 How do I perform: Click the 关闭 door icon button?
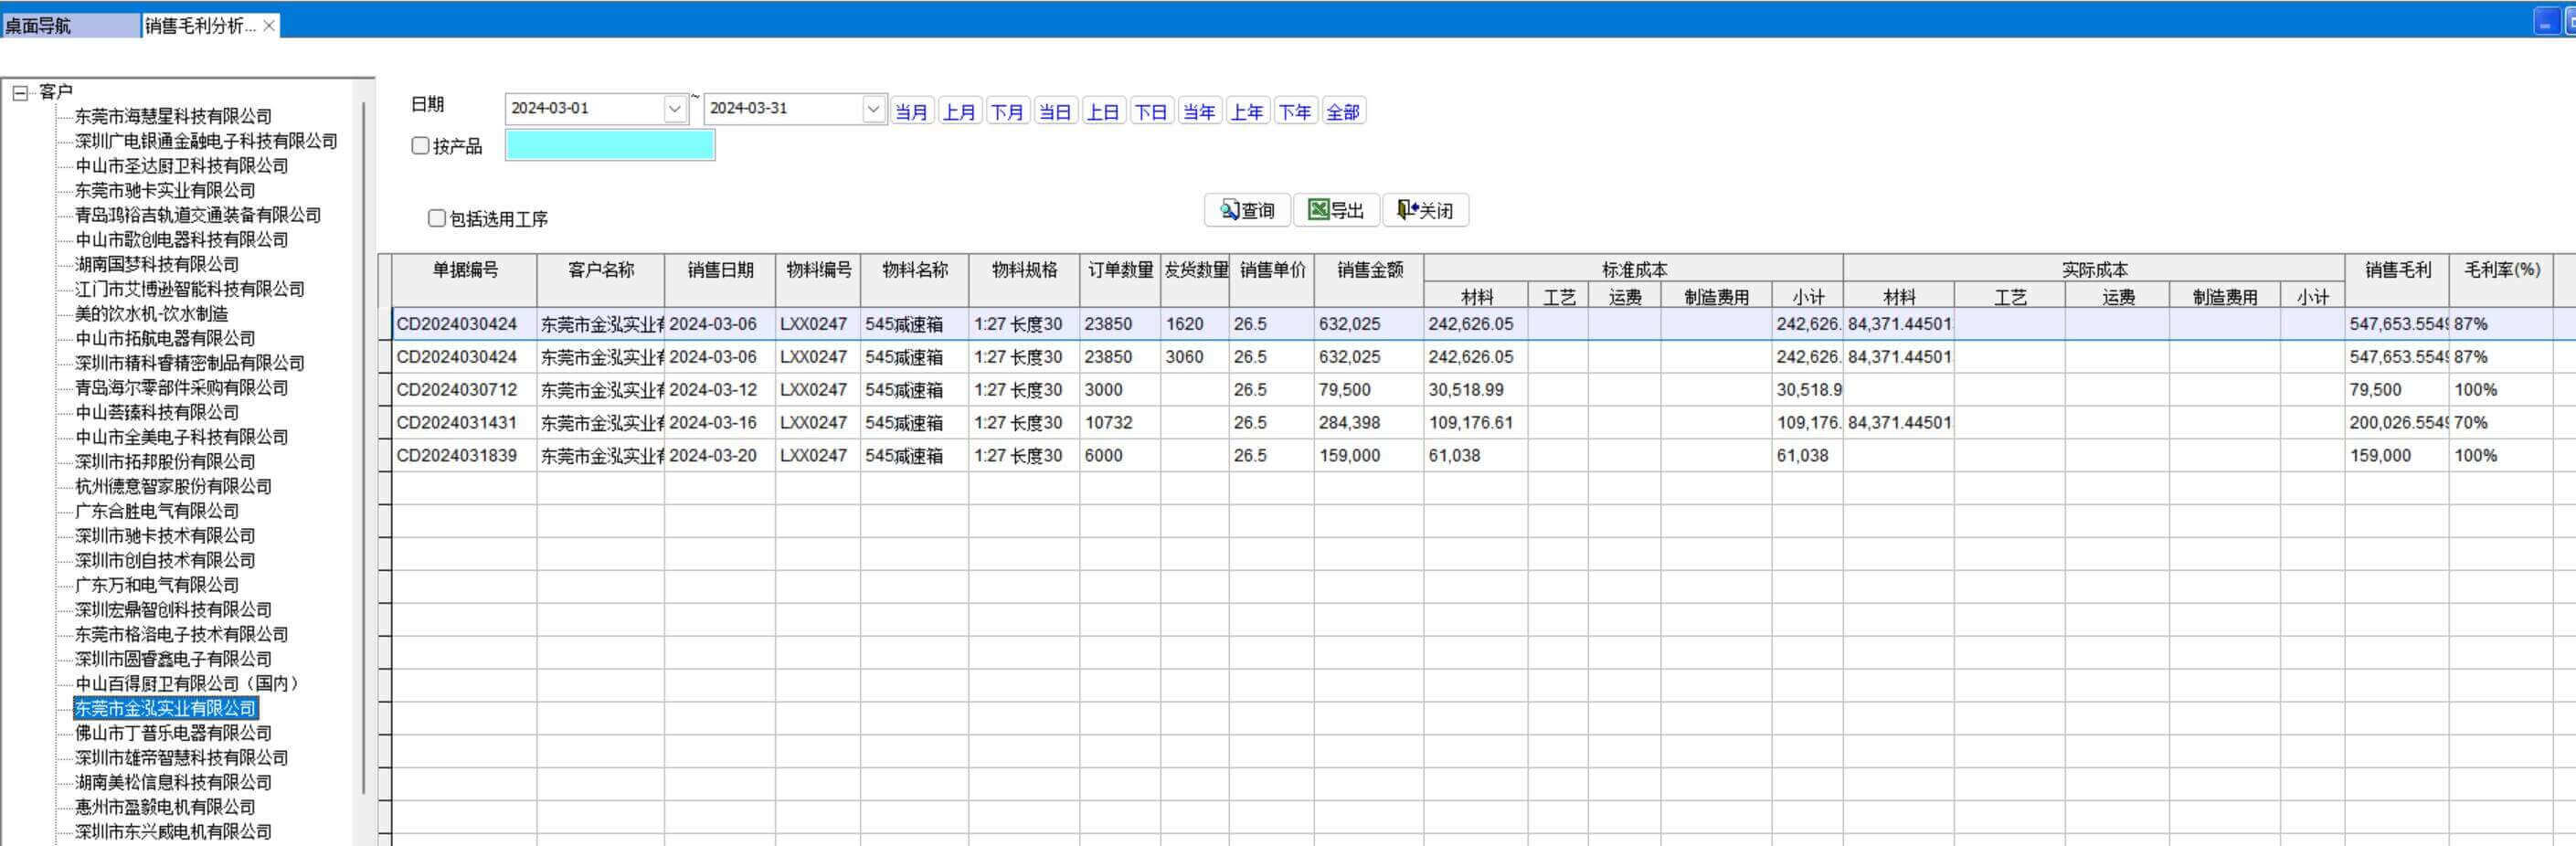click(1424, 210)
